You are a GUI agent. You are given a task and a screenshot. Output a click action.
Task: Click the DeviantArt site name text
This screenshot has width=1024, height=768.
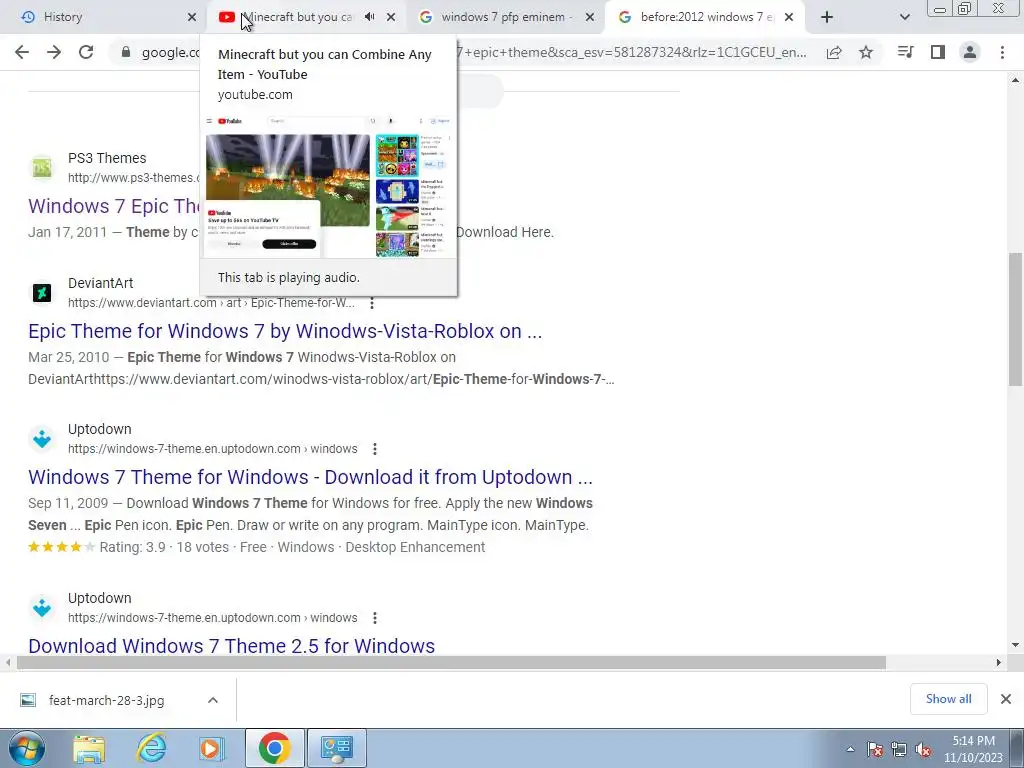click(101, 283)
